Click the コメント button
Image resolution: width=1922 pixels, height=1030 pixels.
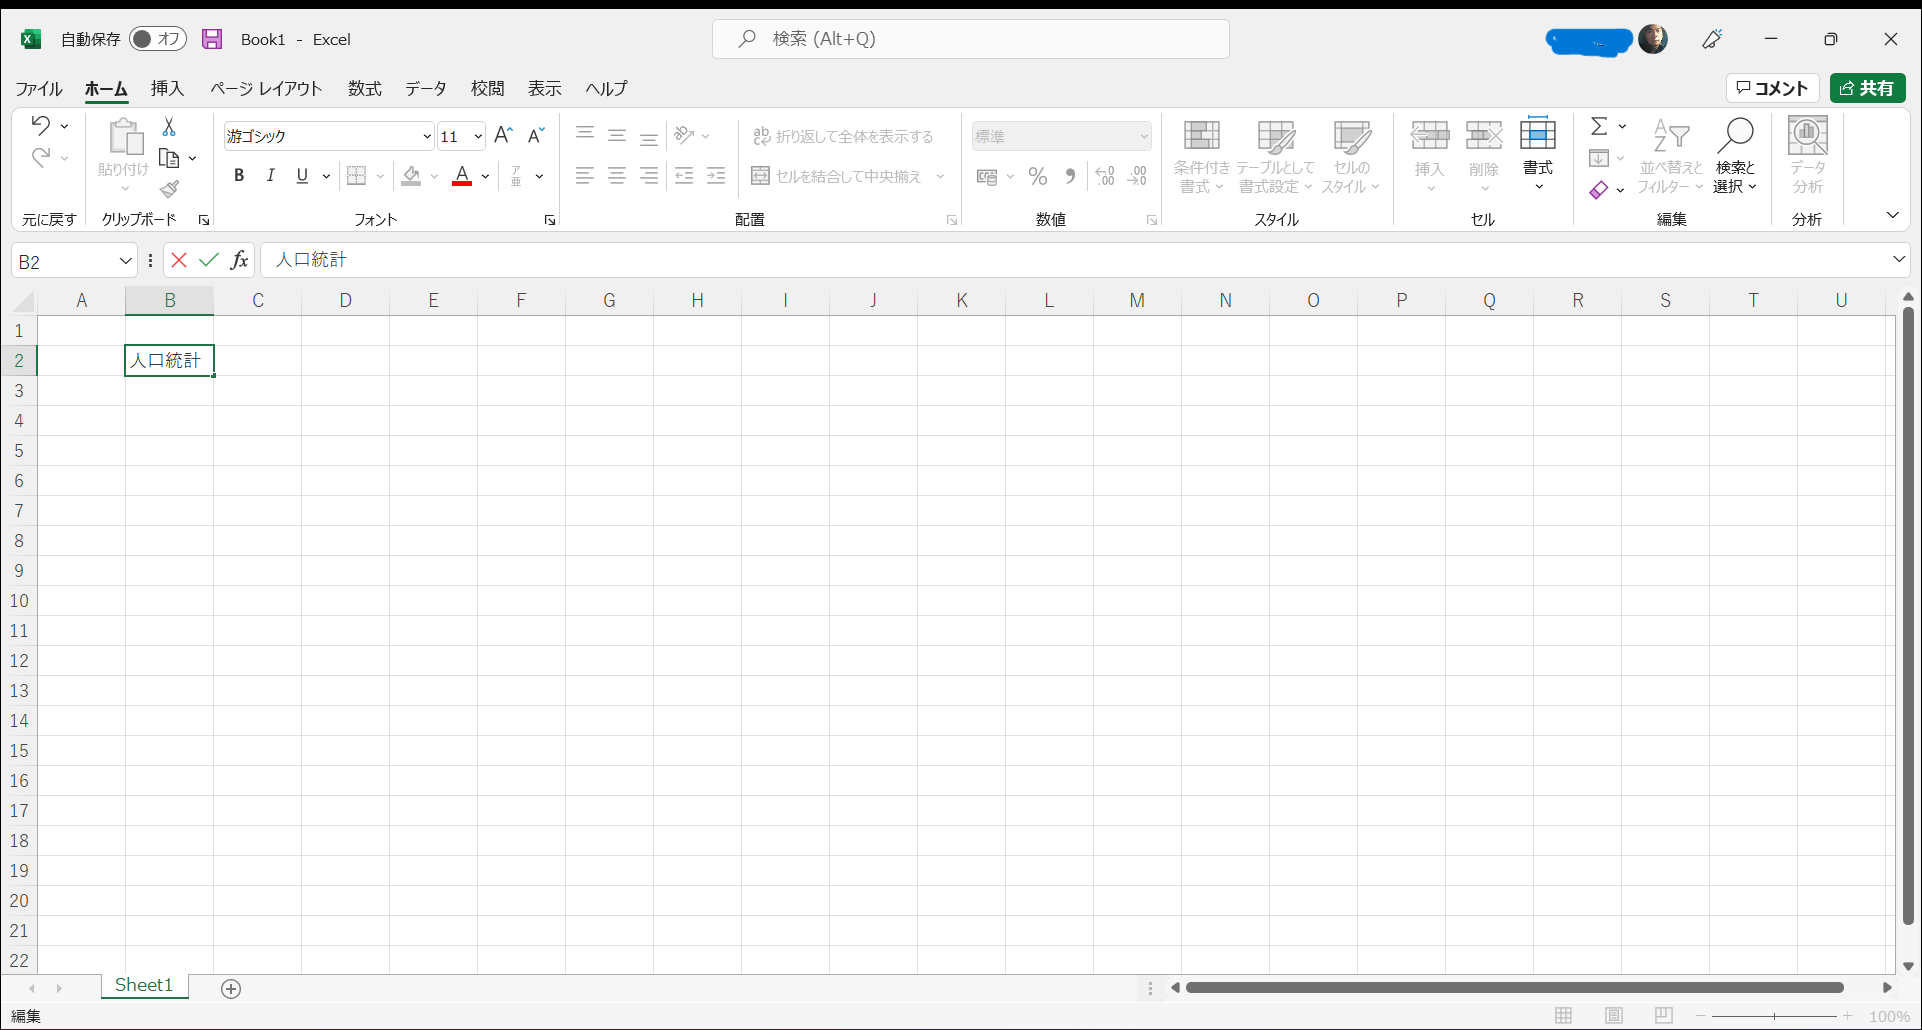click(1772, 89)
